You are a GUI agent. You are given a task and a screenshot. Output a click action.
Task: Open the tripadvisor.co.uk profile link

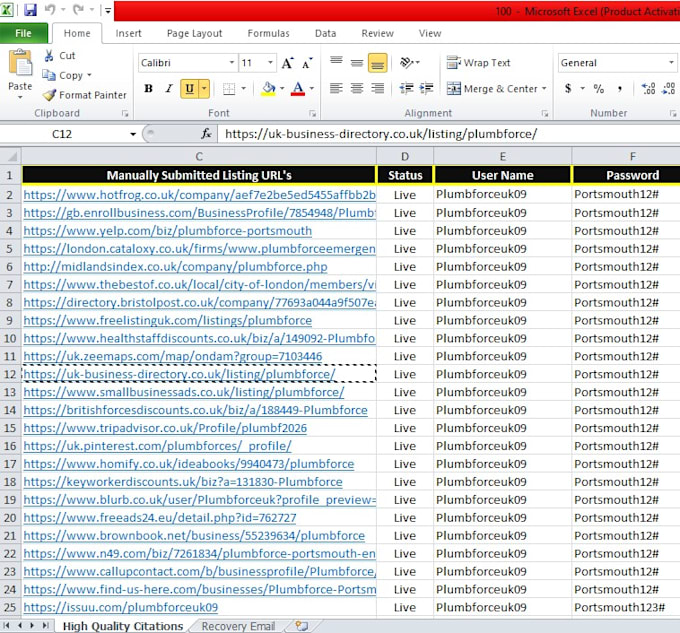pos(165,428)
